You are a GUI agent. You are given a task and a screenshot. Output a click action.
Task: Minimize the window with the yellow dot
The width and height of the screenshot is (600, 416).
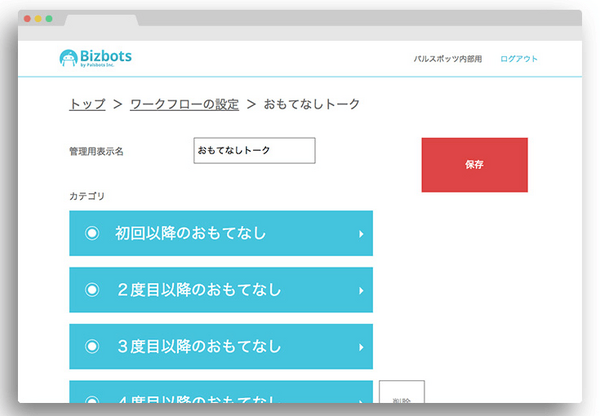tap(38, 19)
